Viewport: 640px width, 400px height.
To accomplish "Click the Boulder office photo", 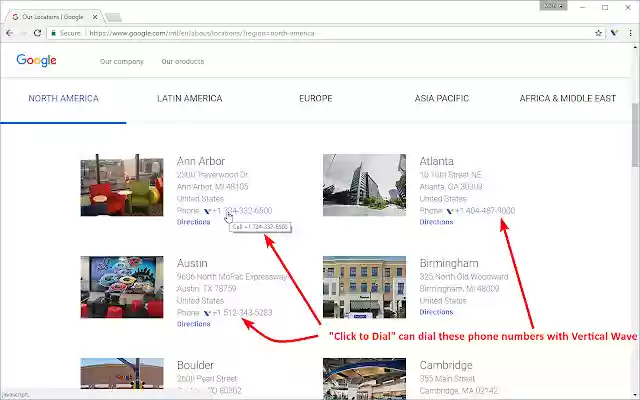I will tap(122, 373).
